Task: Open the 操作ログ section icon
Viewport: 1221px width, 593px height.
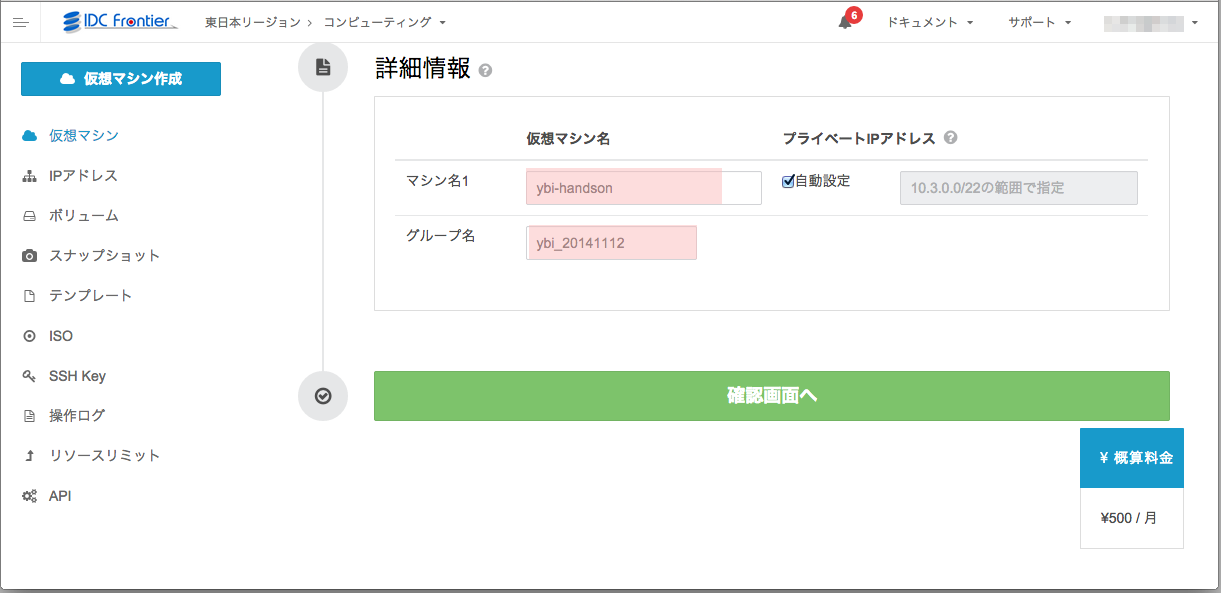Action: [x=31, y=415]
